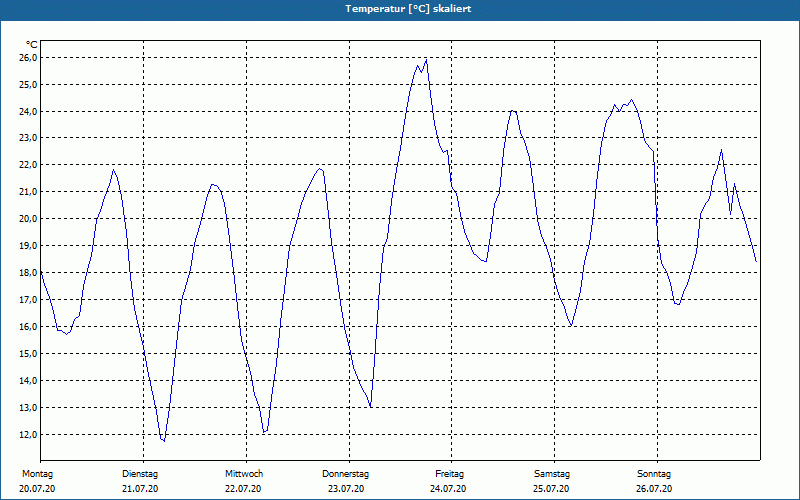The image size is (800, 500).
Task: Click the 16,0 axis value
Action: tap(28, 327)
